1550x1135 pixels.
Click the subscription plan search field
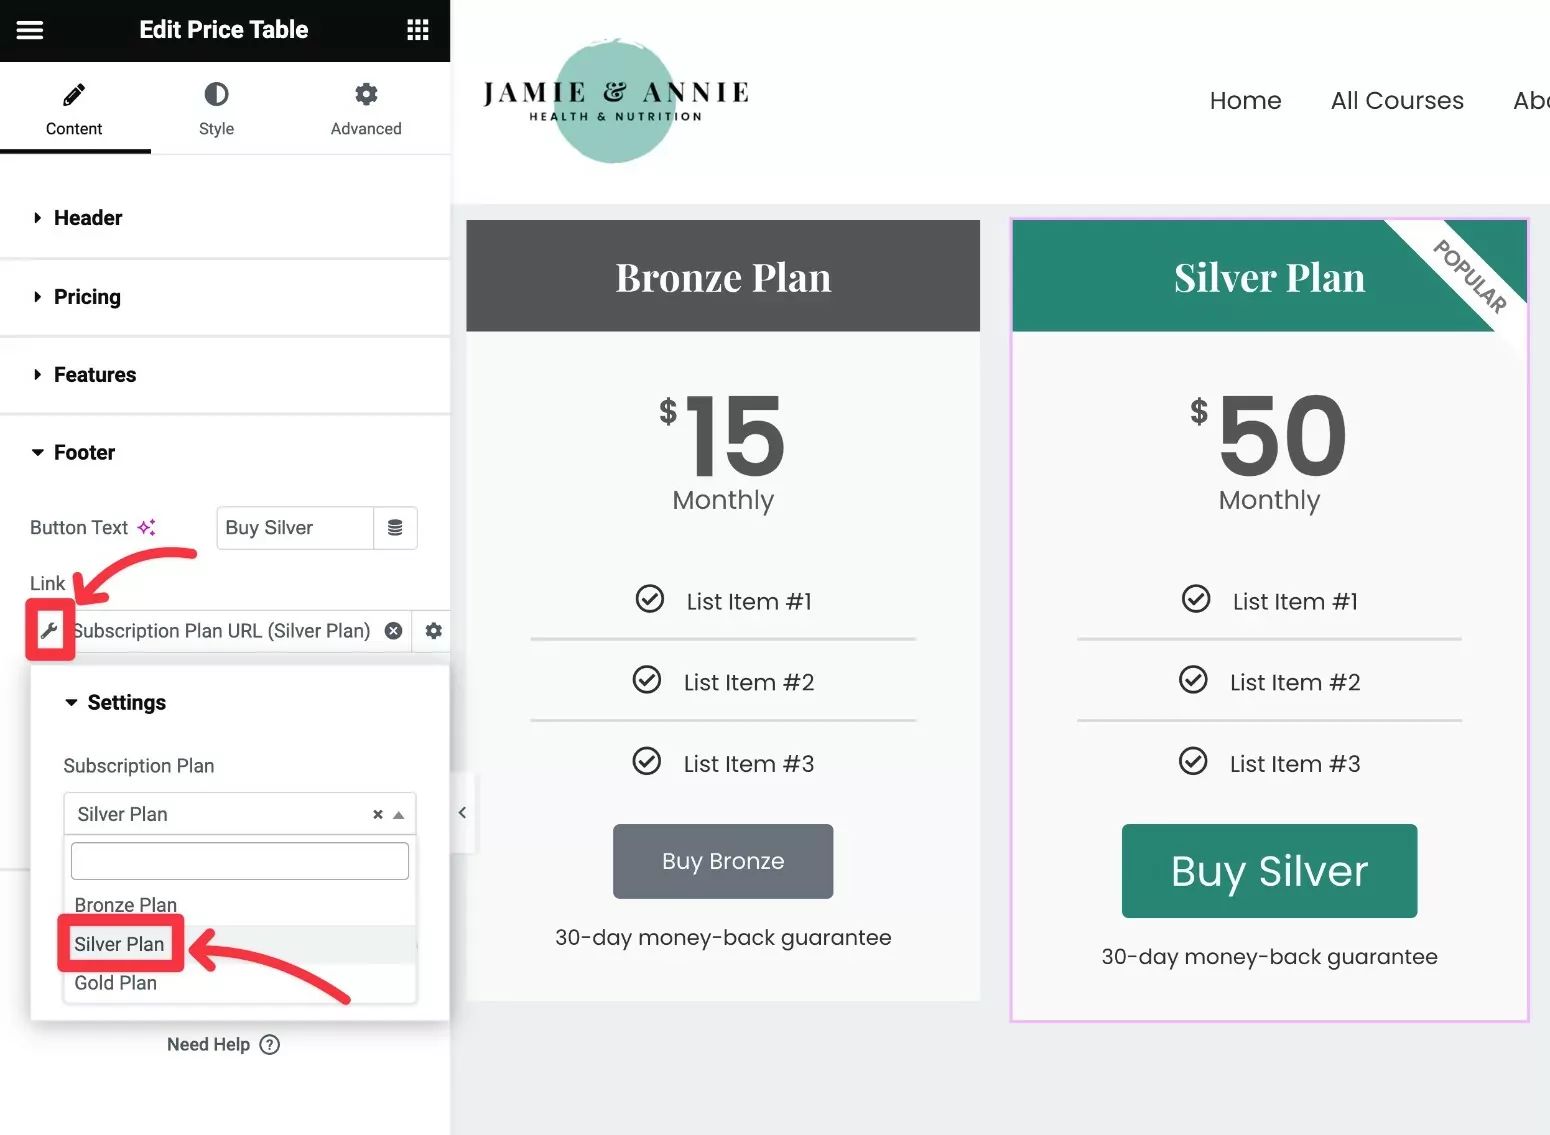click(x=240, y=861)
